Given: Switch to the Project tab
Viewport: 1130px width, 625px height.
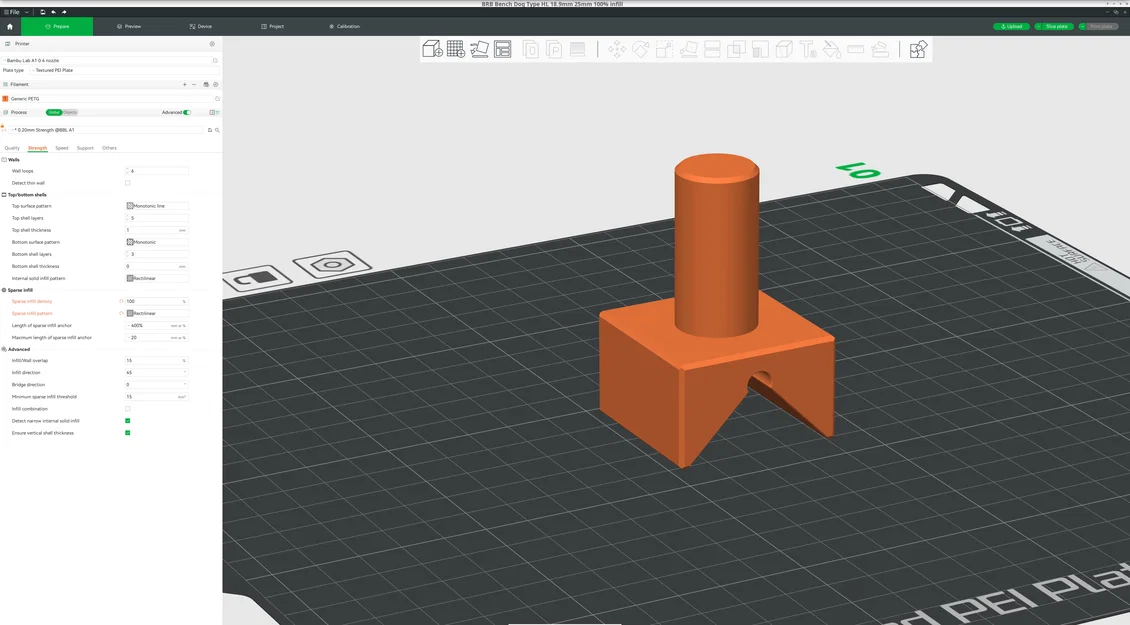Looking at the screenshot, I should (273, 26).
